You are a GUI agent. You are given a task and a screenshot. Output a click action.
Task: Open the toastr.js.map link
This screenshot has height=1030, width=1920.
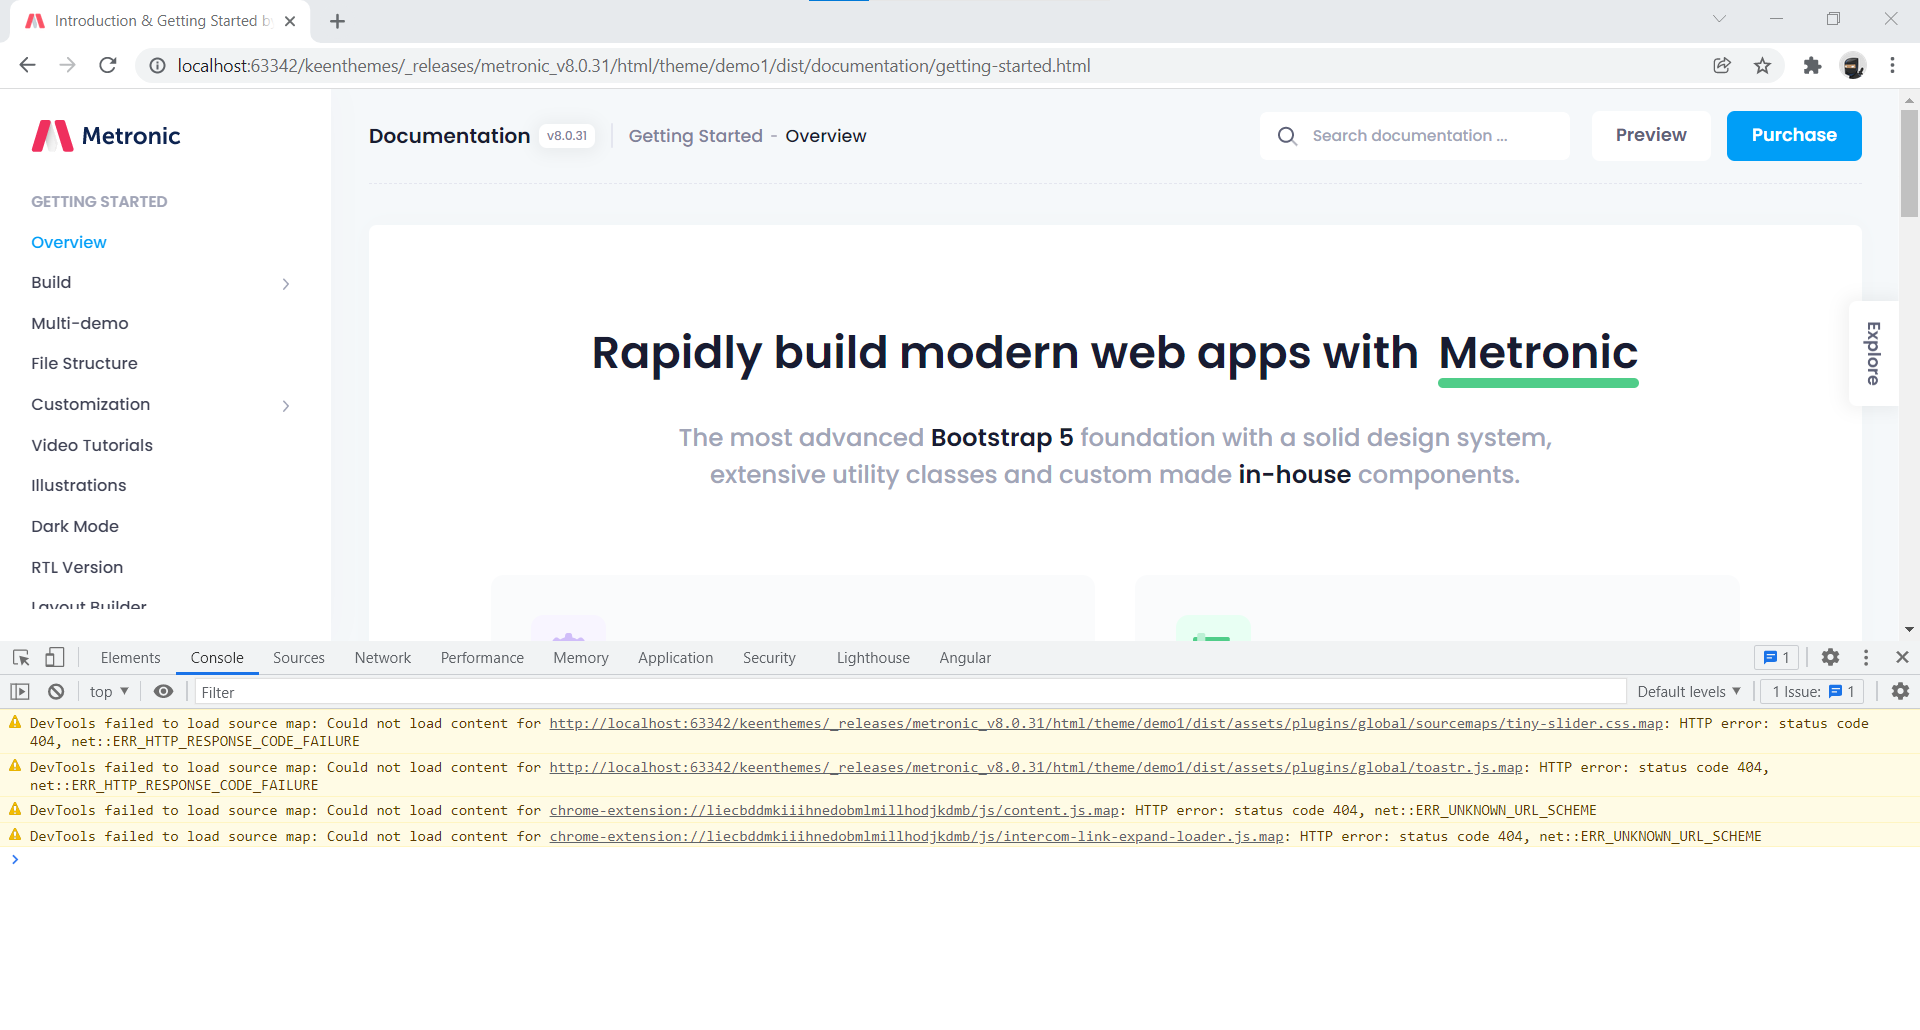[1036, 767]
